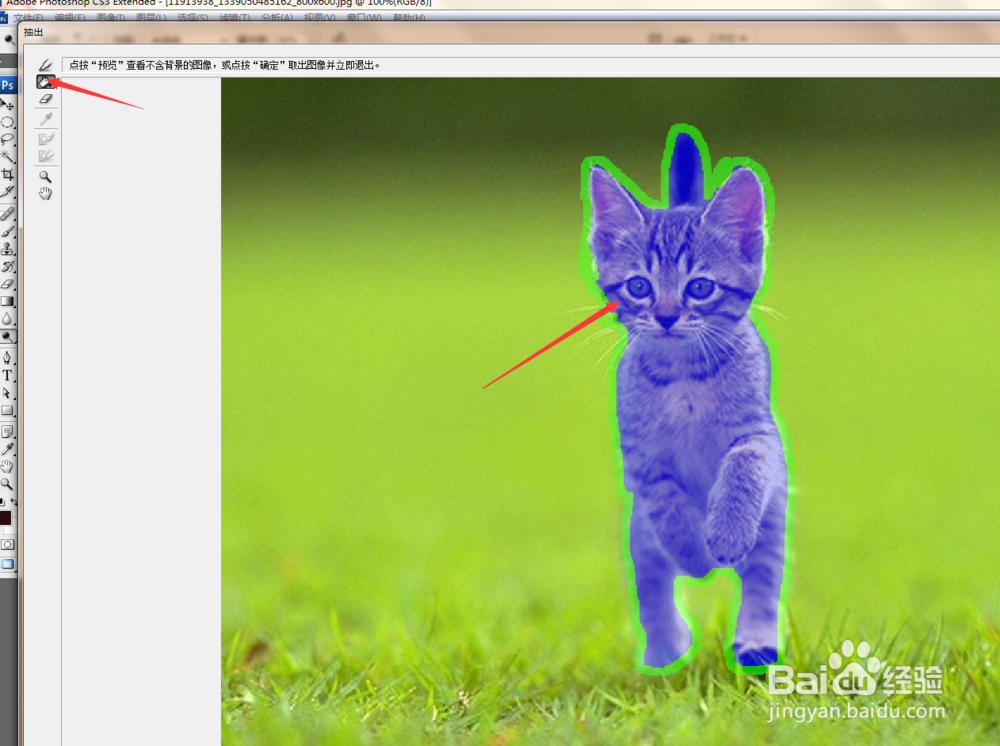This screenshot has height=746, width=1000.
Task: Select the Eyedropper tool in Extract dialog
Action: (45, 119)
